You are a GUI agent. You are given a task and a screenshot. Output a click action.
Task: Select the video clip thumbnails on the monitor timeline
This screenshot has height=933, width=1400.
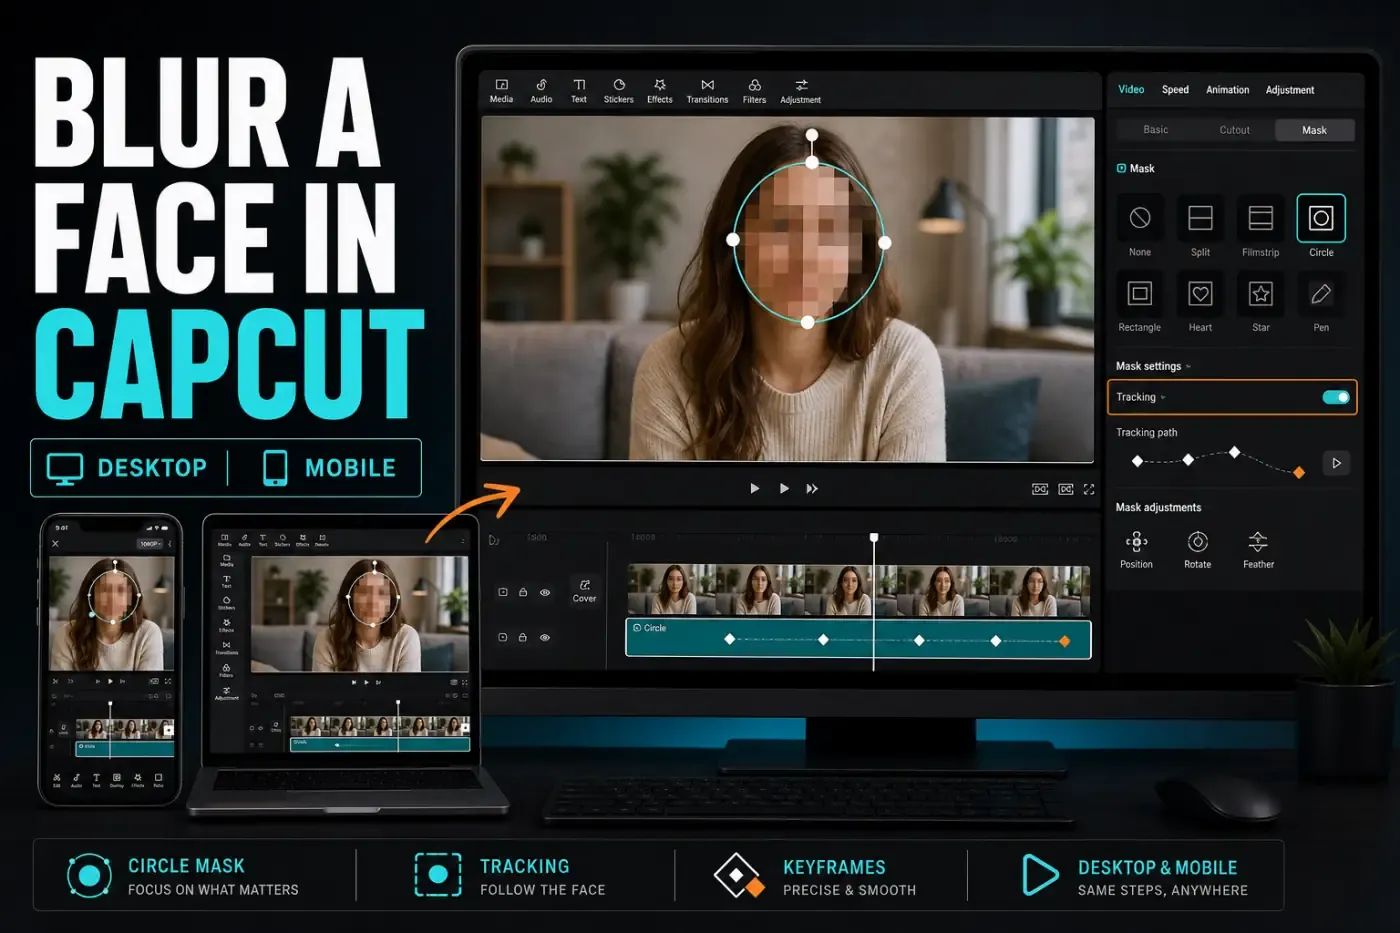858,590
